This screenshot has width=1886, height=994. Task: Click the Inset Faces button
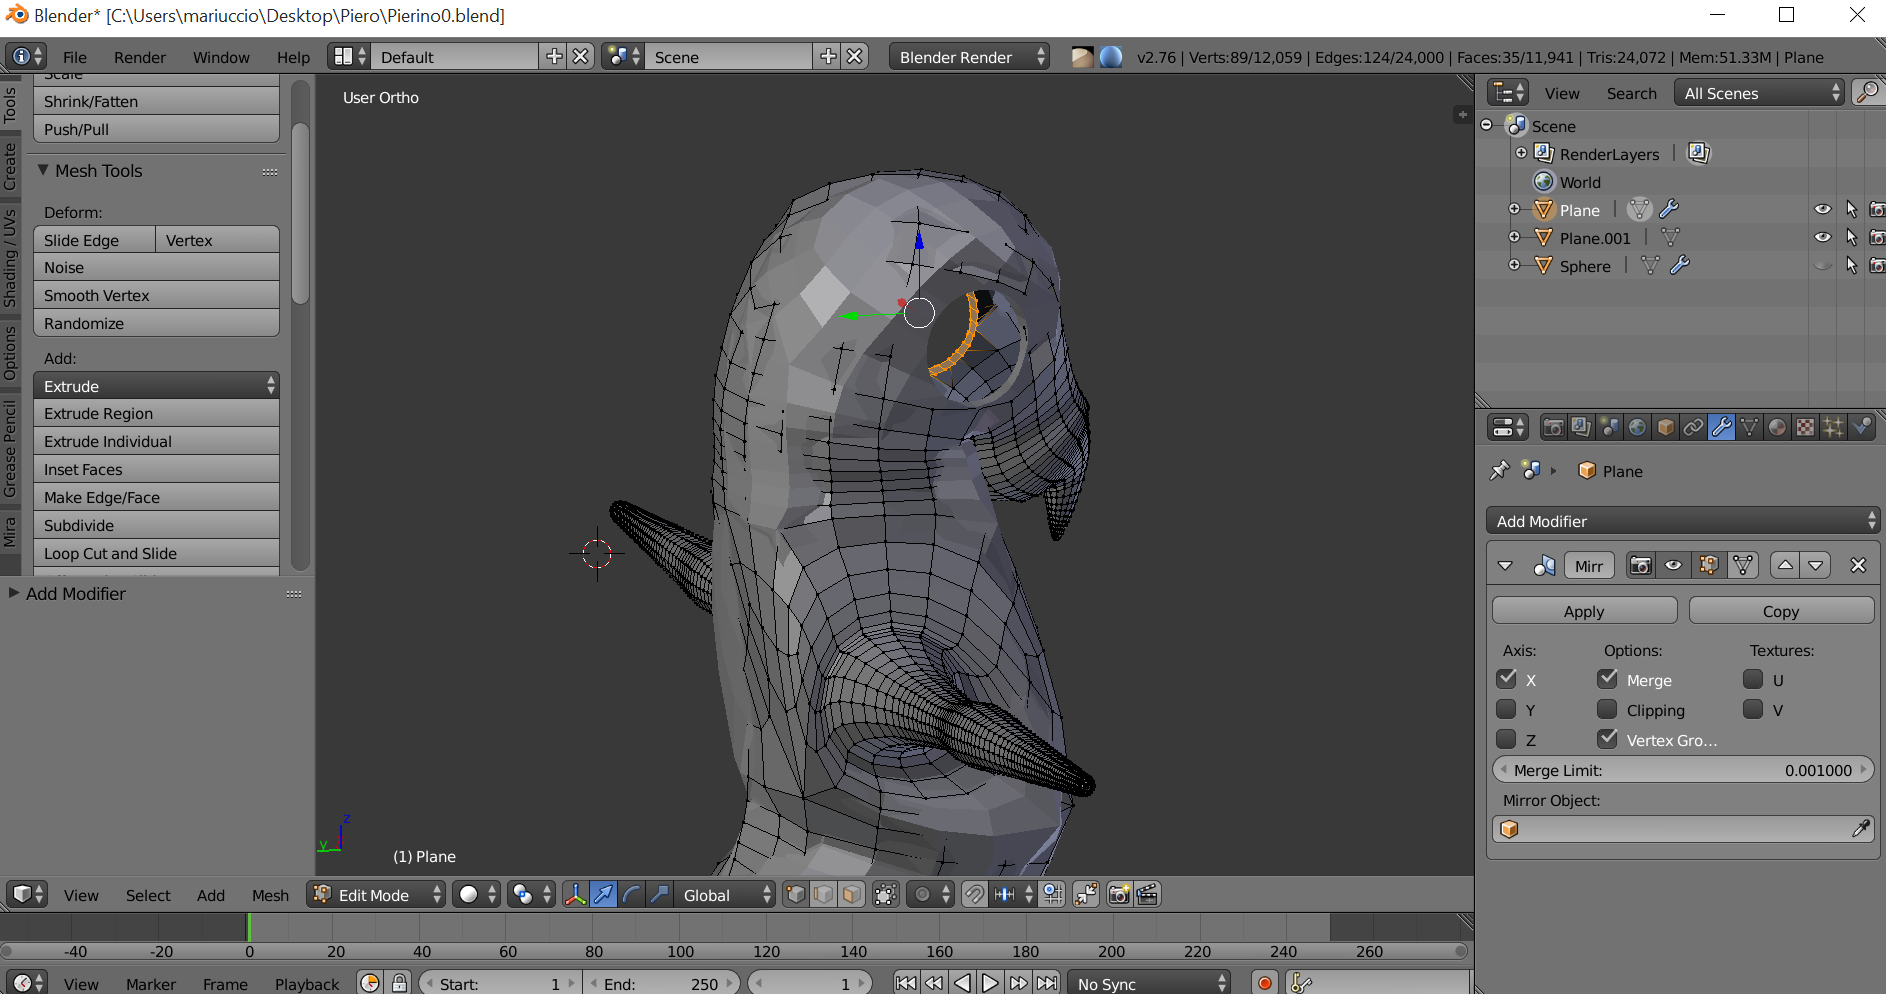[x=156, y=469]
